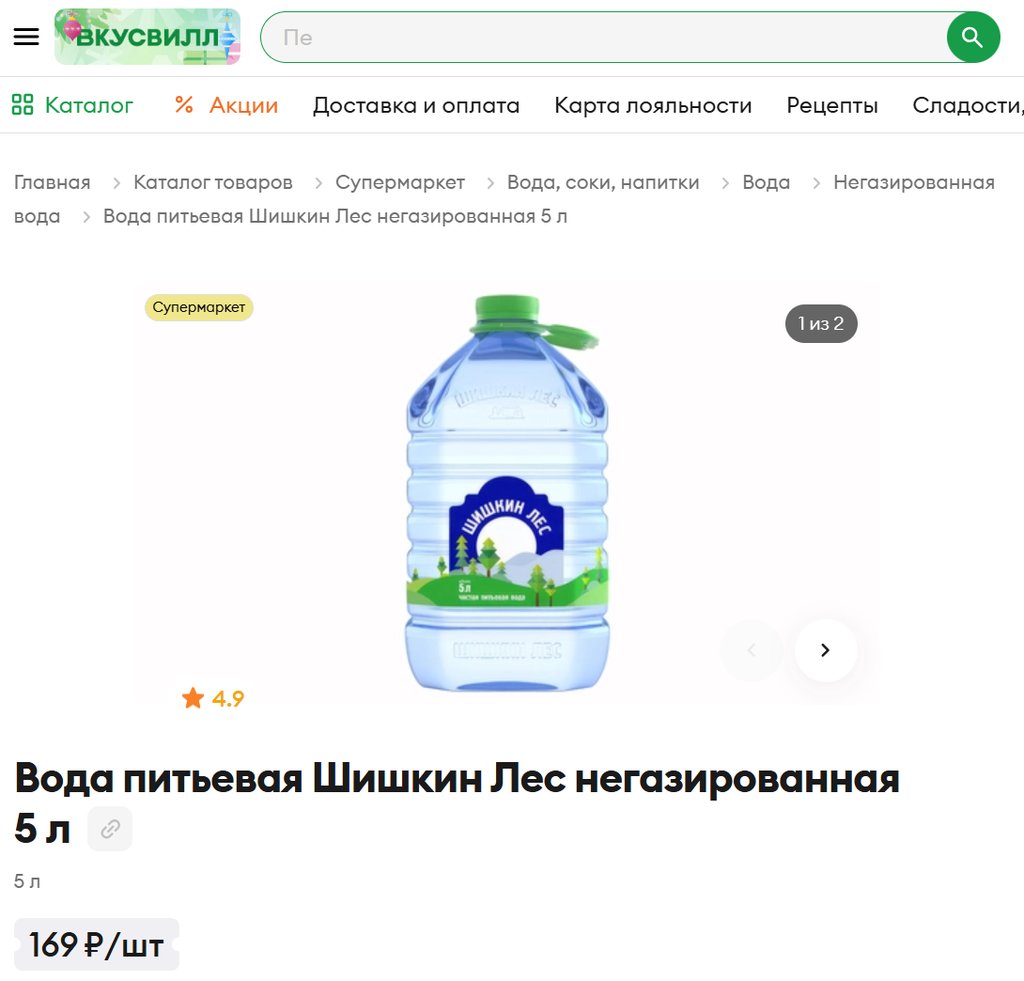
Task: Open Доставка и оплата page
Action: pos(416,105)
